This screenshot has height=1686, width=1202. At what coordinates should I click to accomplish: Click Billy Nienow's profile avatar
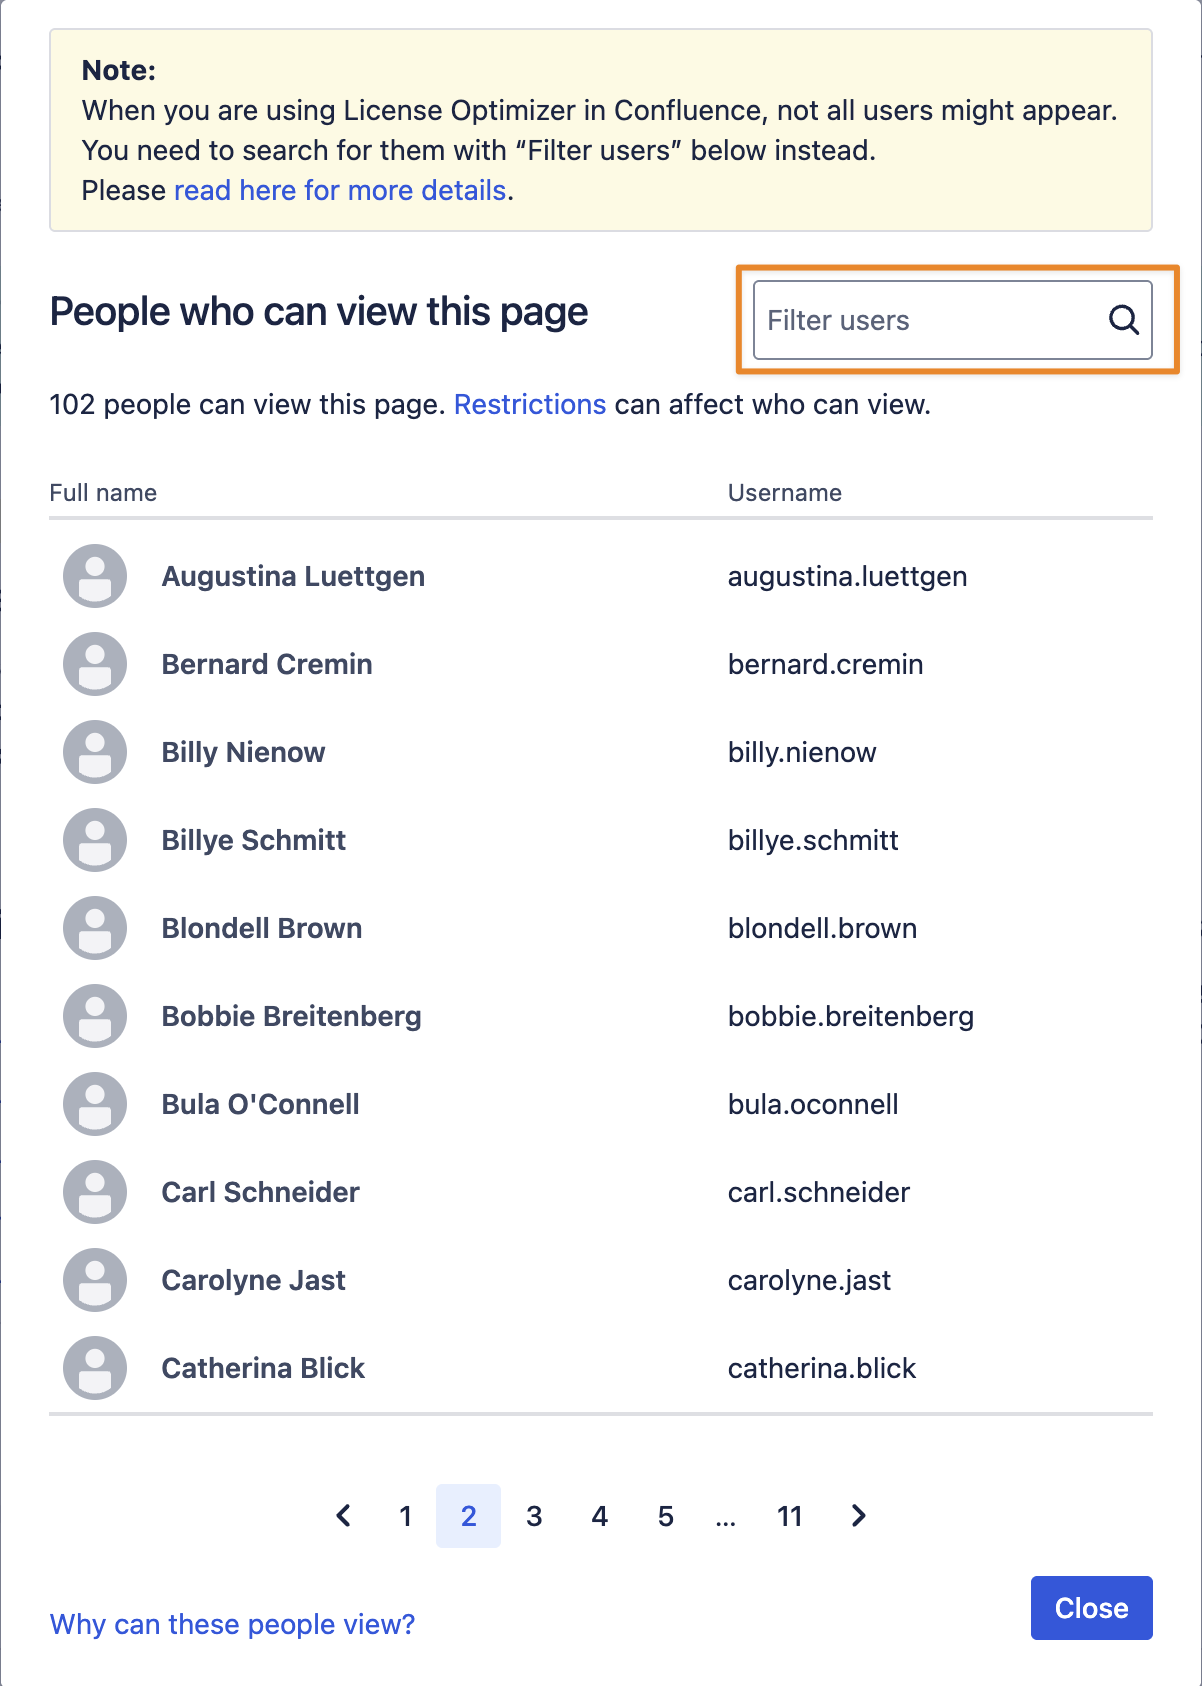click(x=95, y=752)
